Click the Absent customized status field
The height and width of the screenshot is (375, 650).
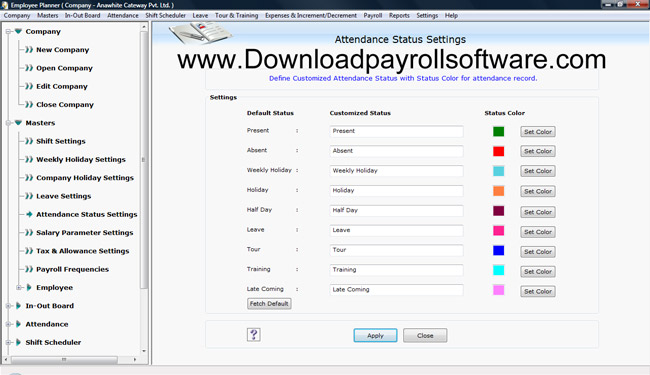click(x=396, y=151)
